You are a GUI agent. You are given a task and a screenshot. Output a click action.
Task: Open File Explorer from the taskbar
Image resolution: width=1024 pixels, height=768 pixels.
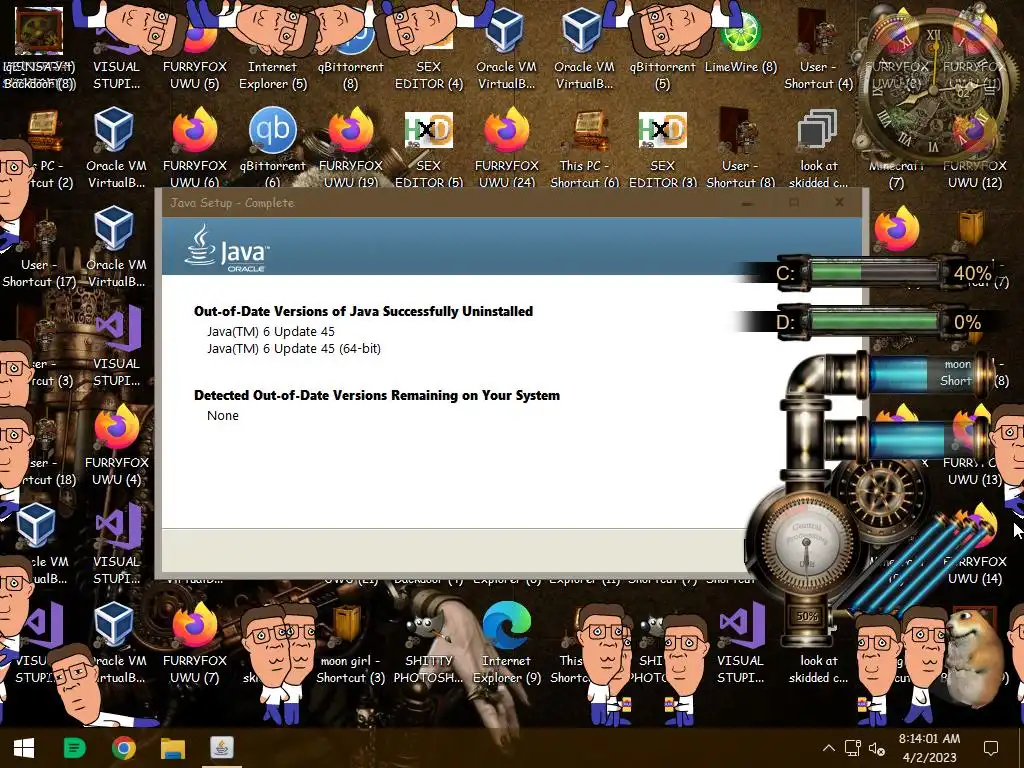tap(173, 748)
